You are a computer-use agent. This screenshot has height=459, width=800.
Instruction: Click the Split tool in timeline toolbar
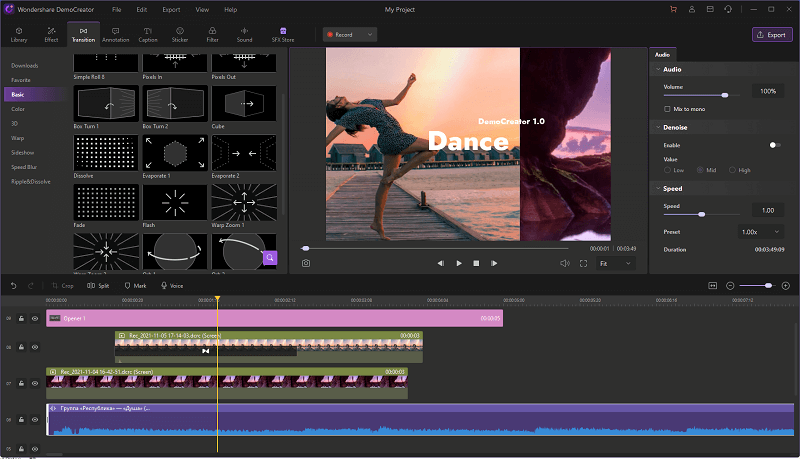click(x=97, y=286)
